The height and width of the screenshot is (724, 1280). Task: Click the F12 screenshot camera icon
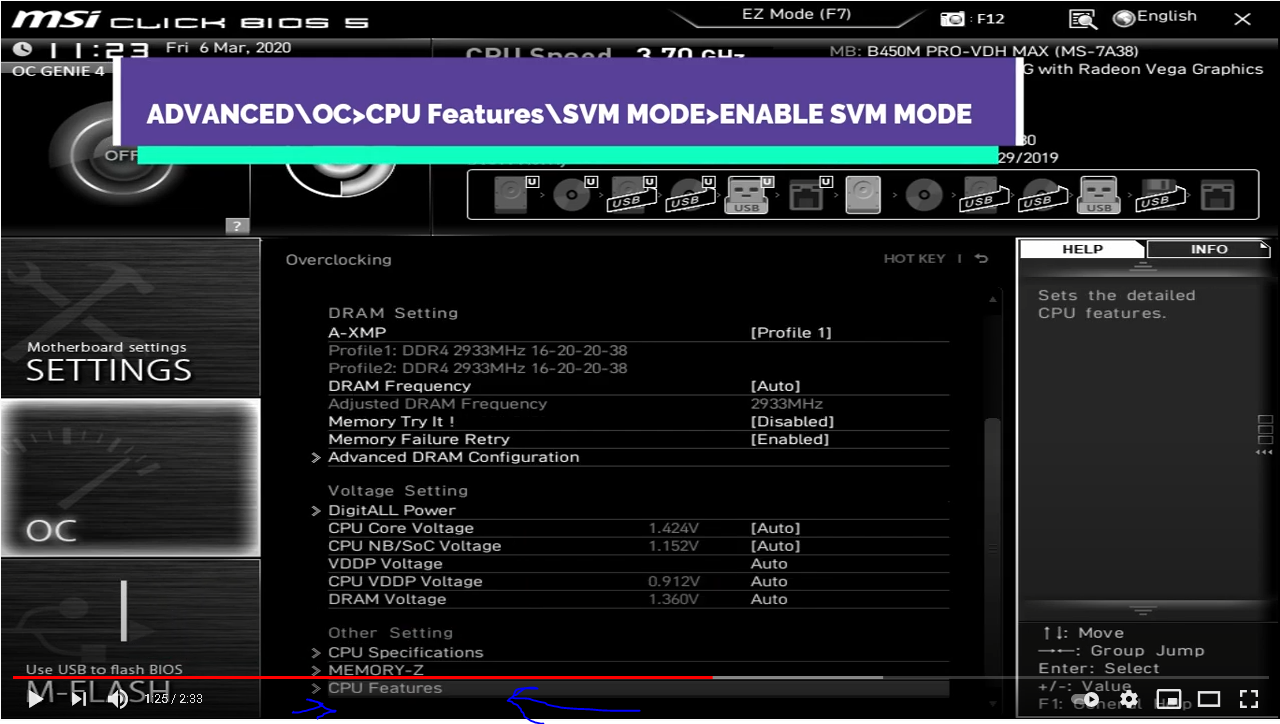[x=953, y=19]
